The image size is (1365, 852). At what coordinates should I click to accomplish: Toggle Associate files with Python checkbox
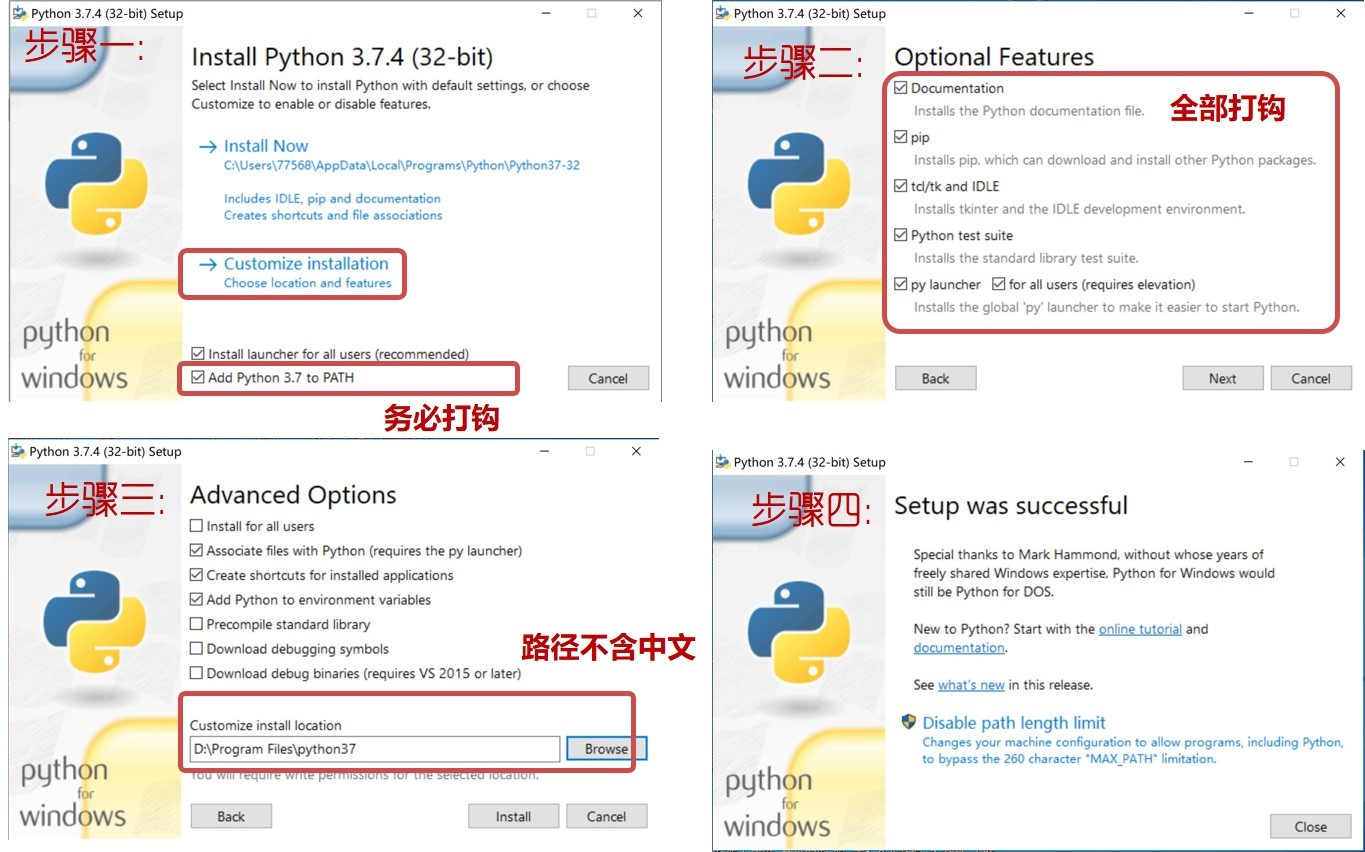pos(196,550)
